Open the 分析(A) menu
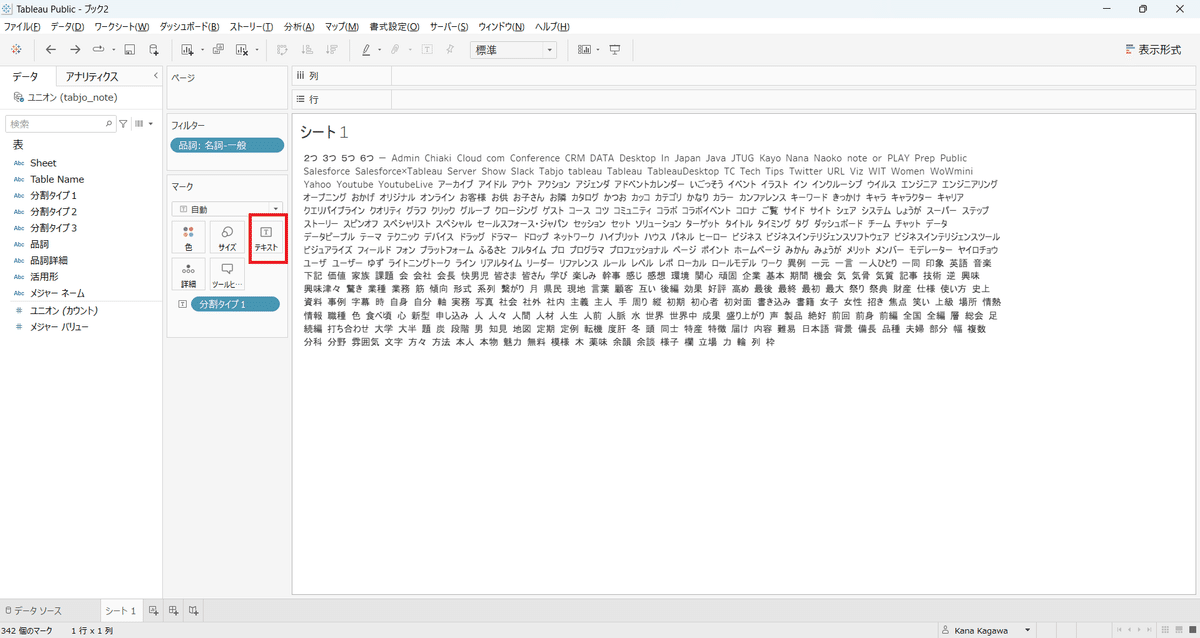1200x638 pixels. click(x=299, y=27)
